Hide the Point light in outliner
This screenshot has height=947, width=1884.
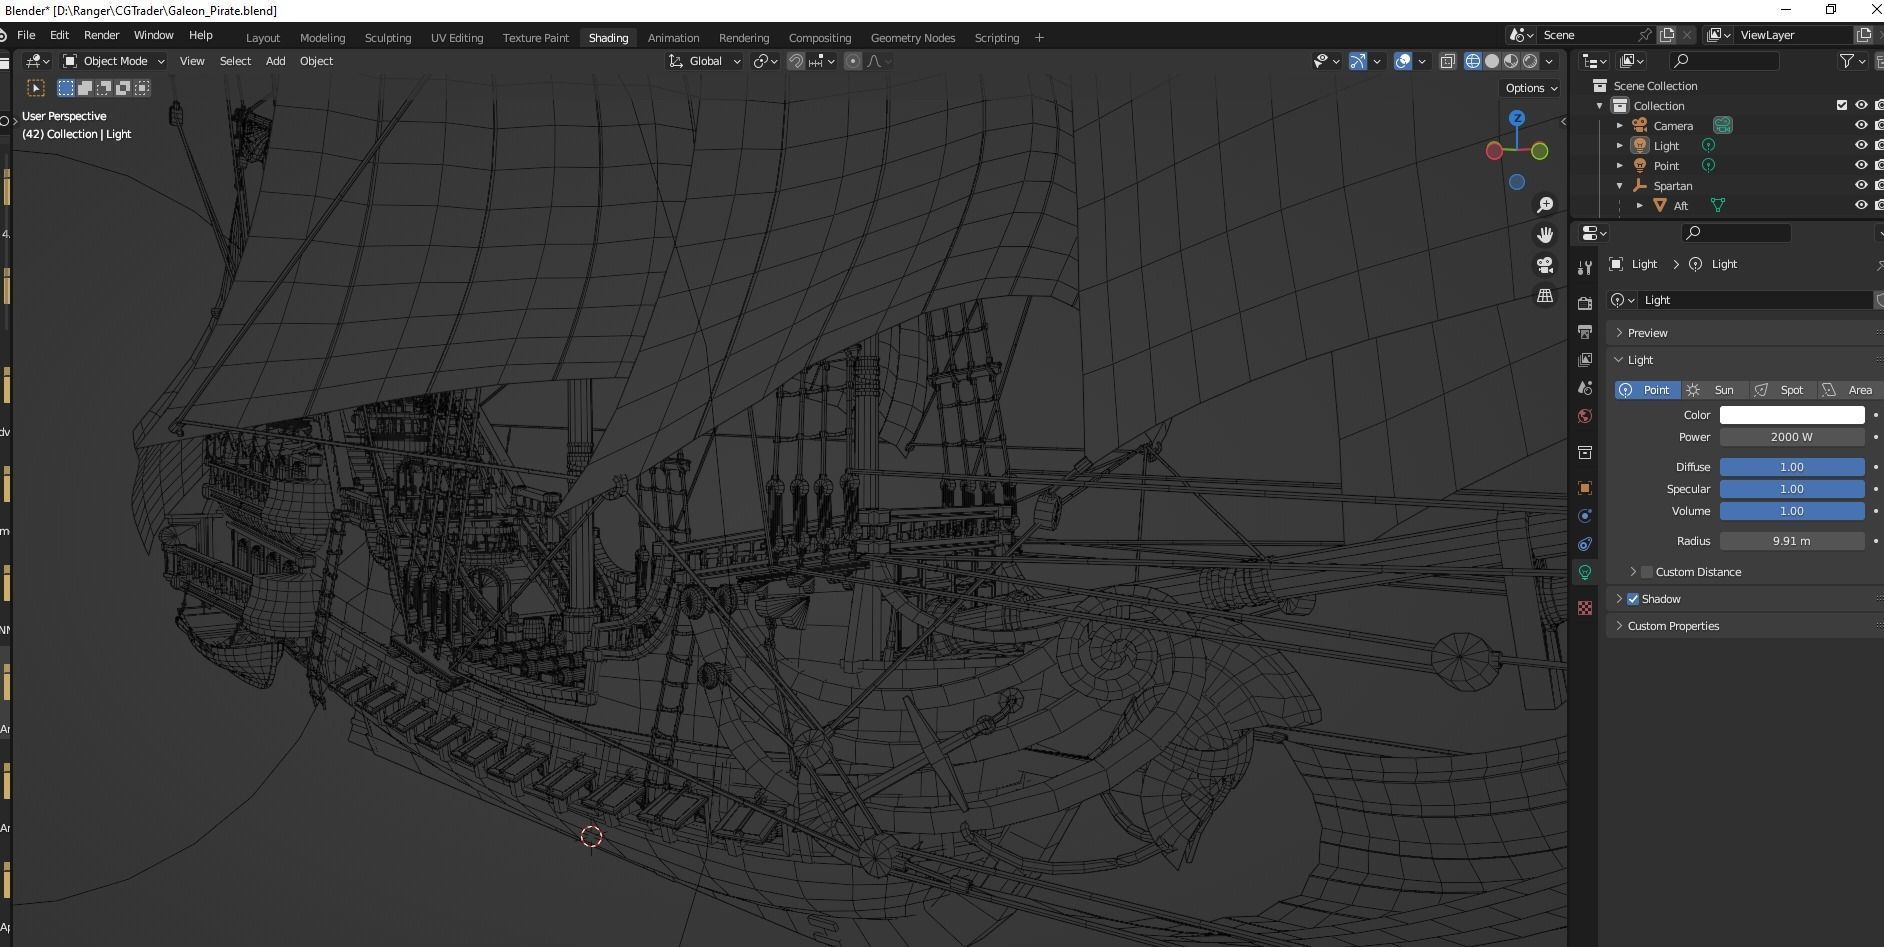click(x=1861, y=165)
